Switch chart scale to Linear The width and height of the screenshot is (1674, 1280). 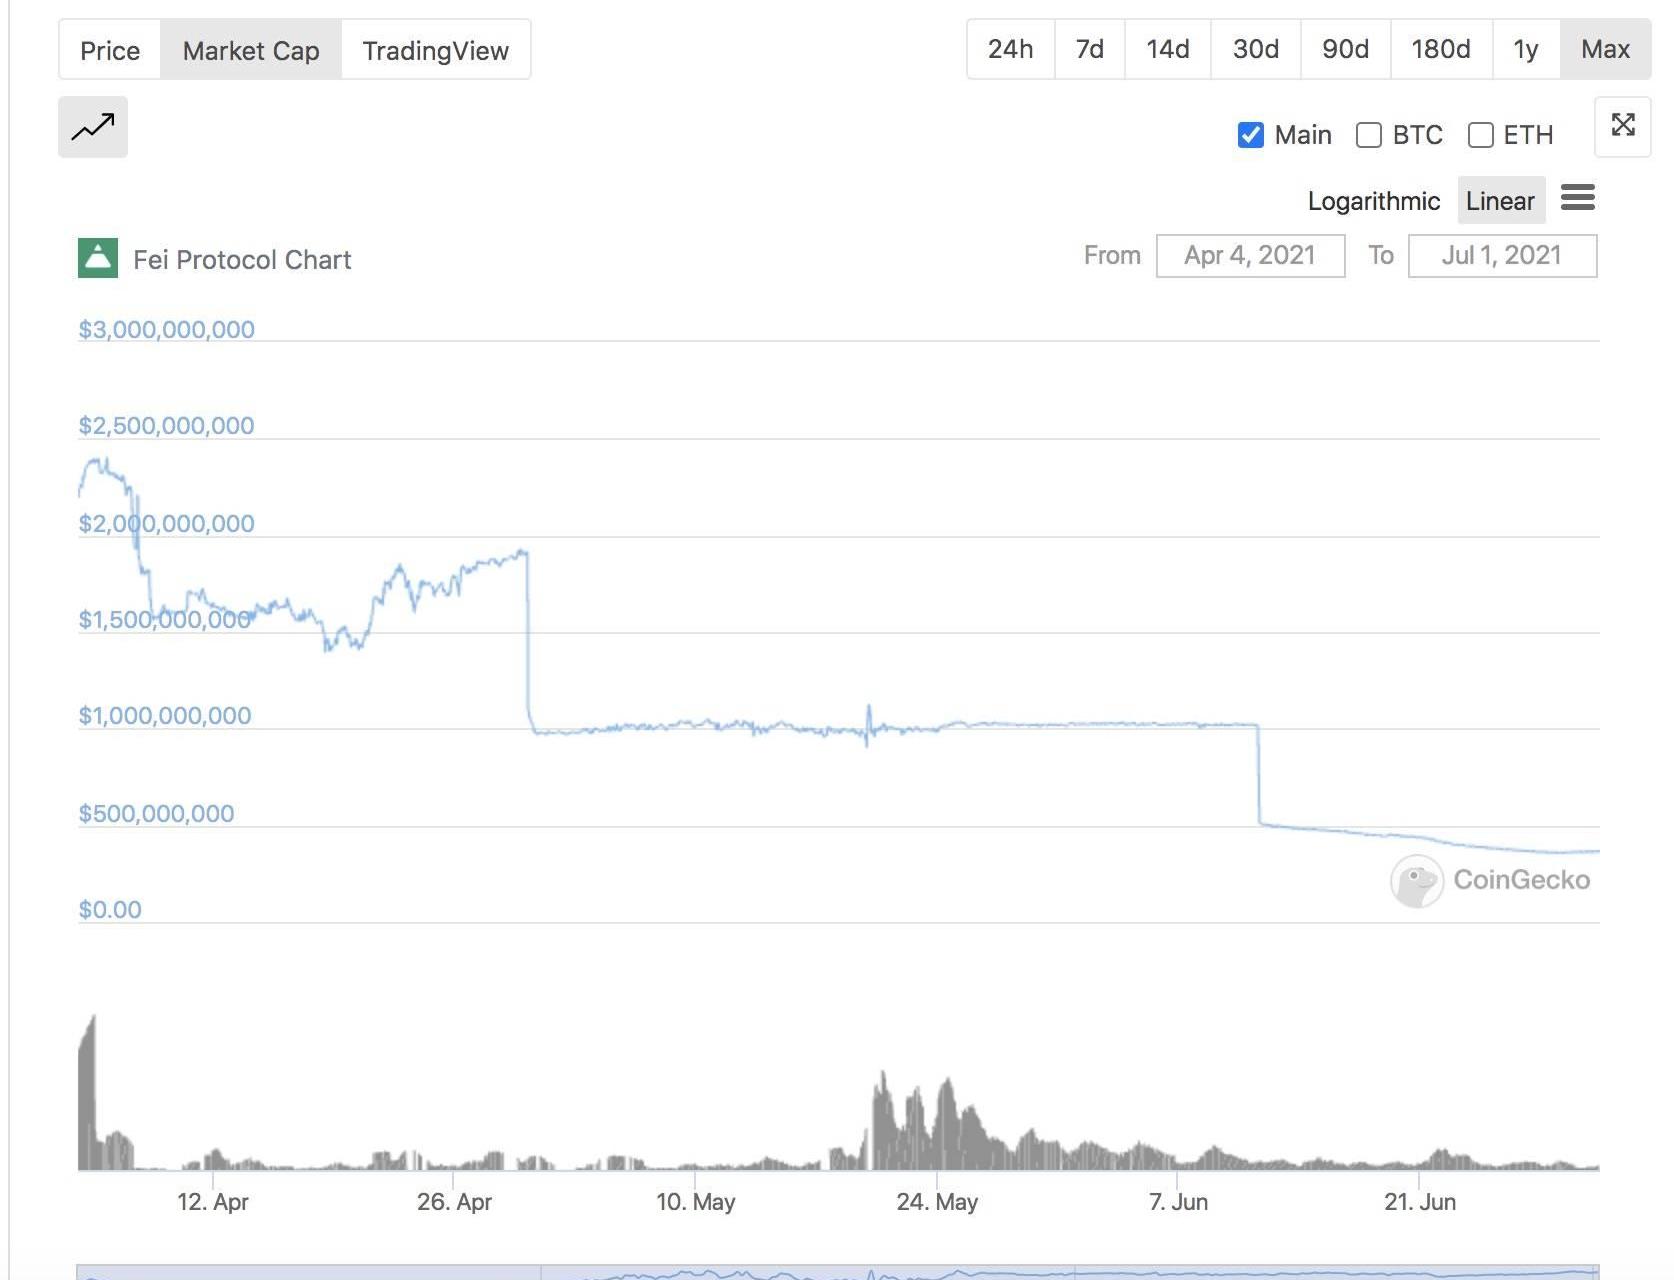[x=1501, y=201]
